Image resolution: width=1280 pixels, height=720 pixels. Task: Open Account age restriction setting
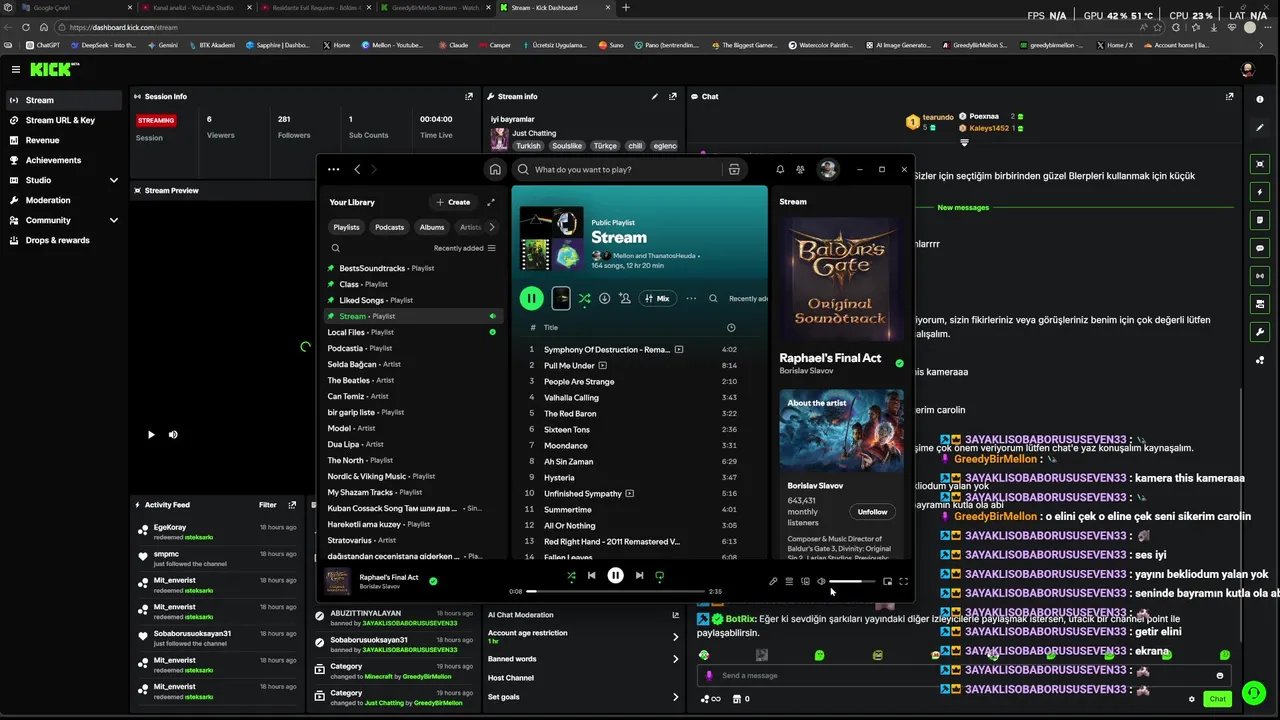[583, 636]
